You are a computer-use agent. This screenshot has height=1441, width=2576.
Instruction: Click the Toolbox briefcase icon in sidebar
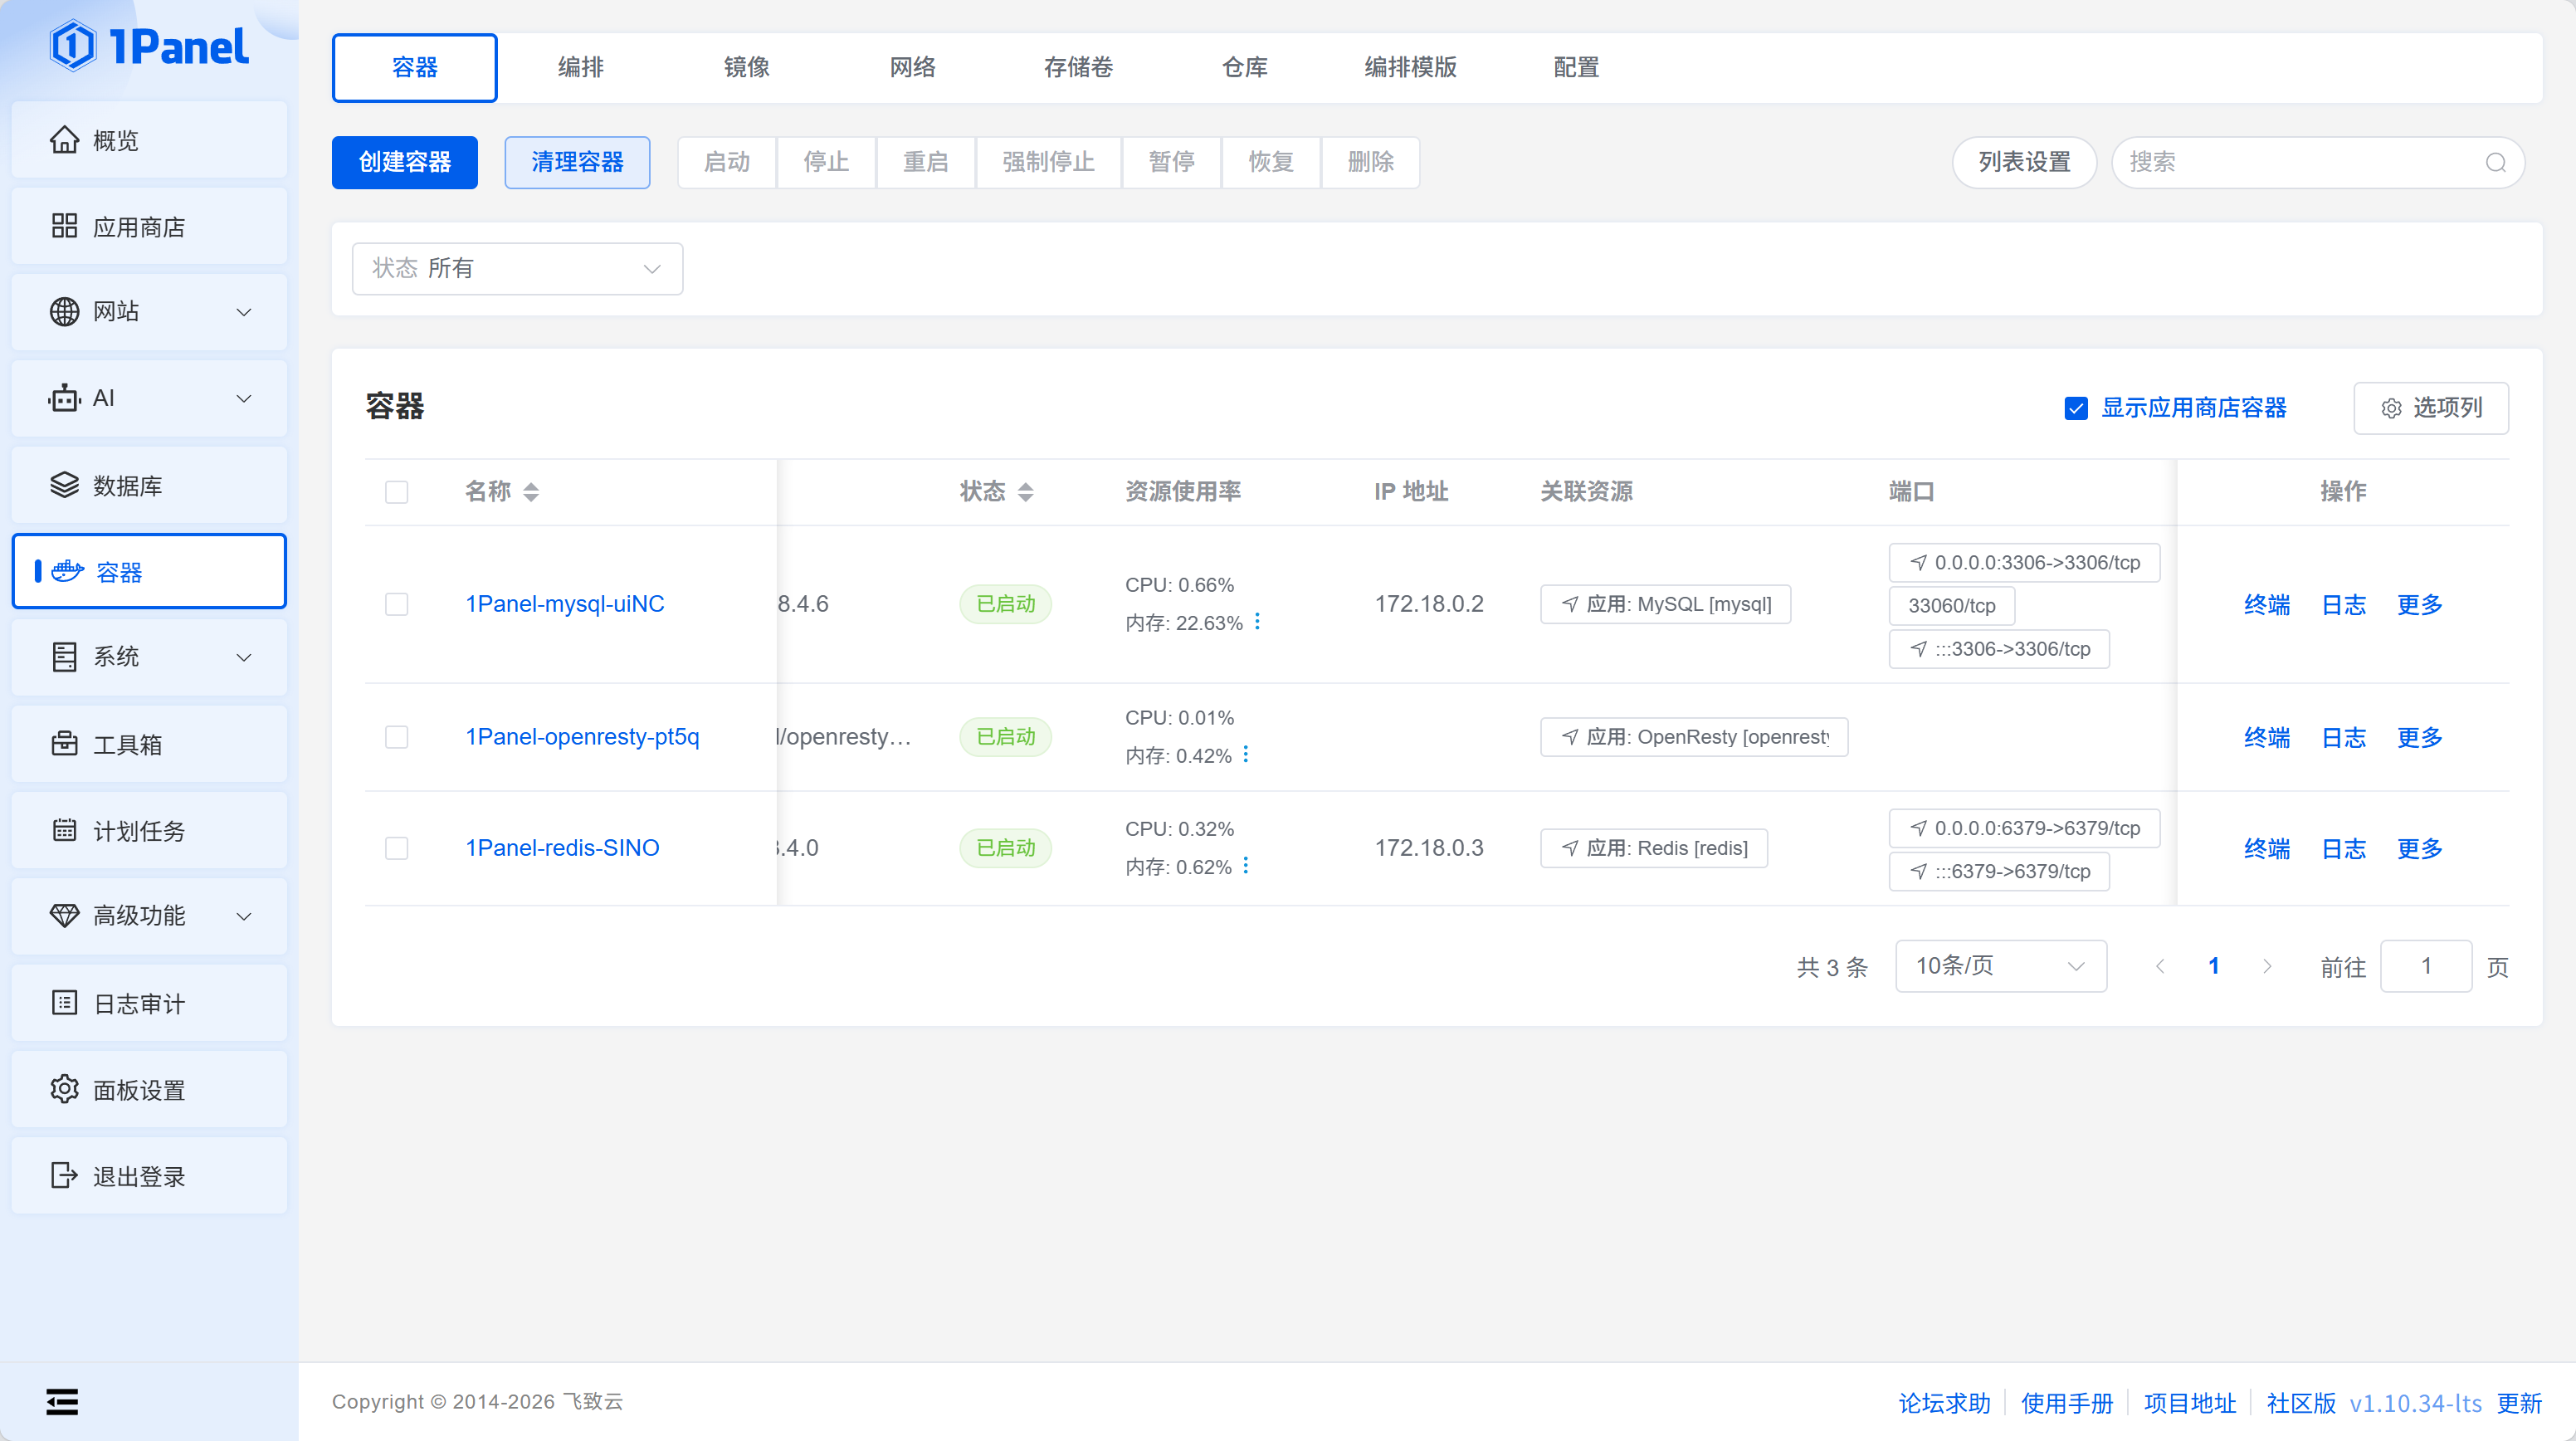point(64,744)
